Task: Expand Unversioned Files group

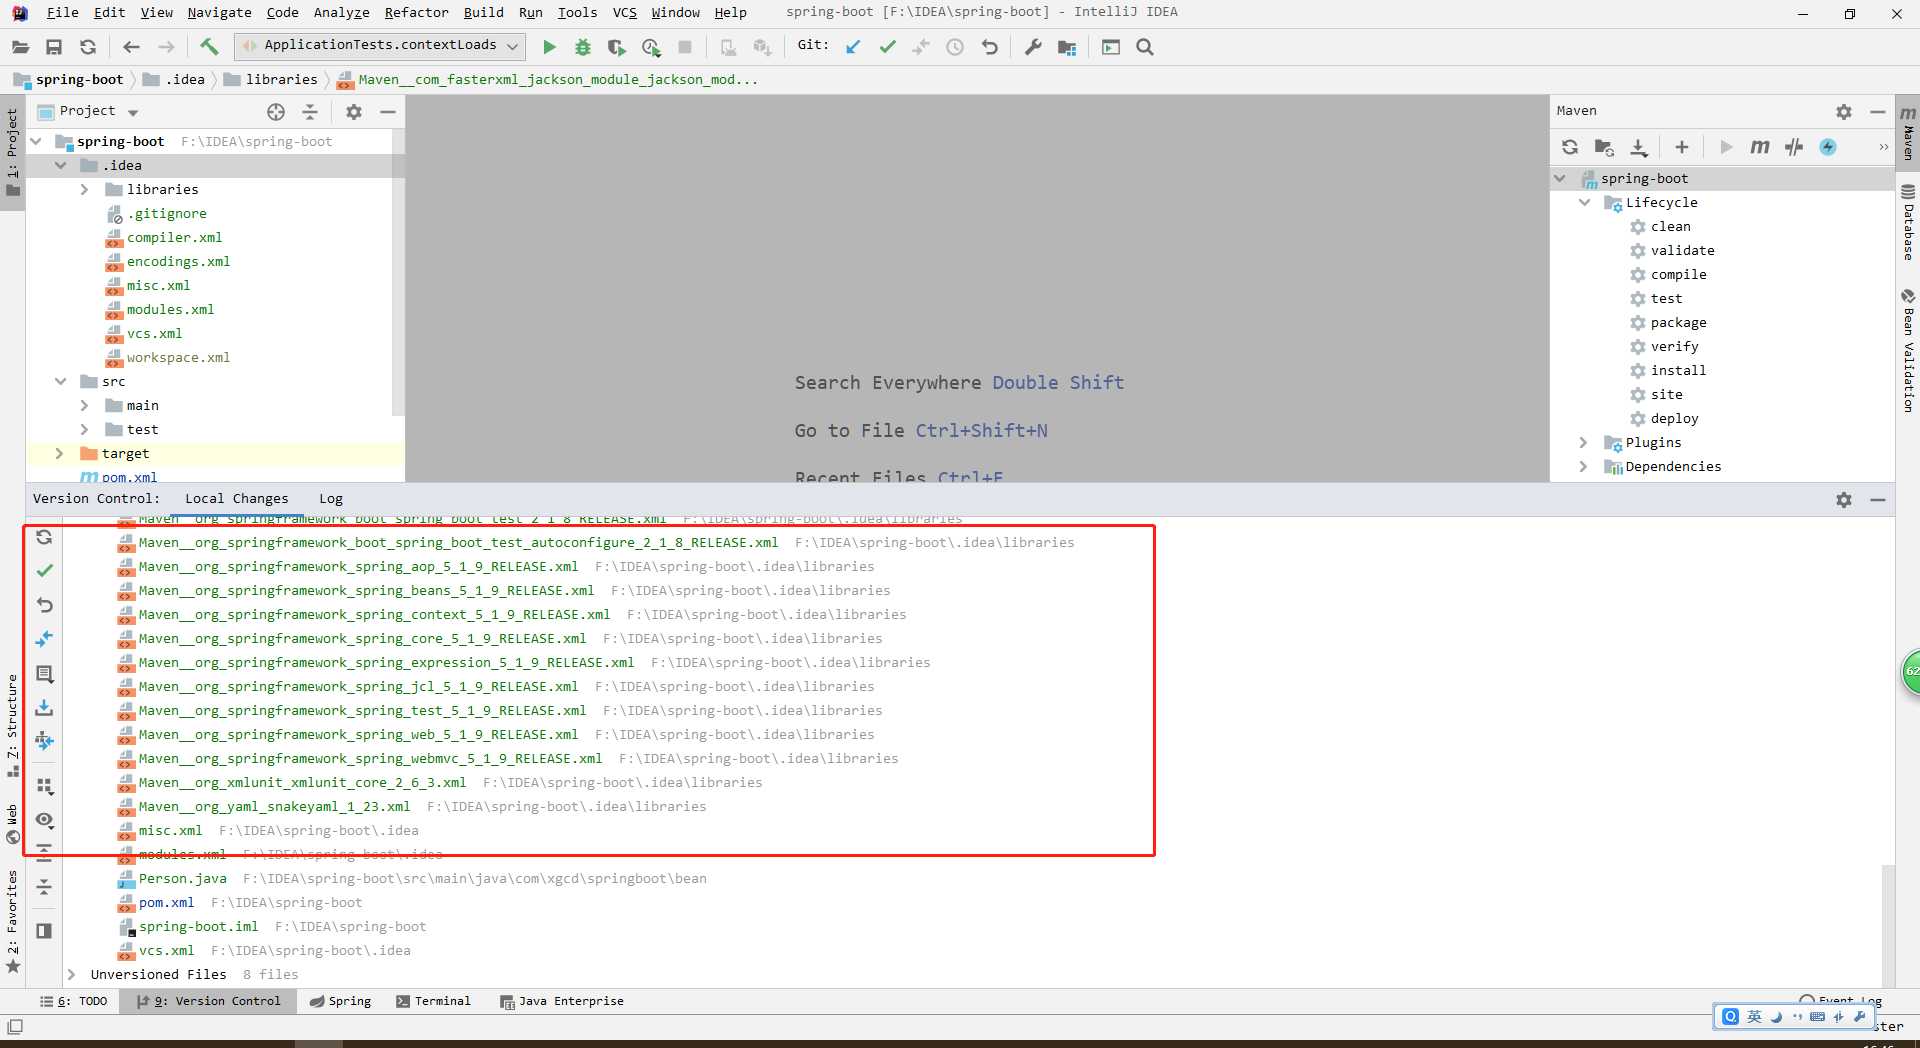Action: click(71, 974)
